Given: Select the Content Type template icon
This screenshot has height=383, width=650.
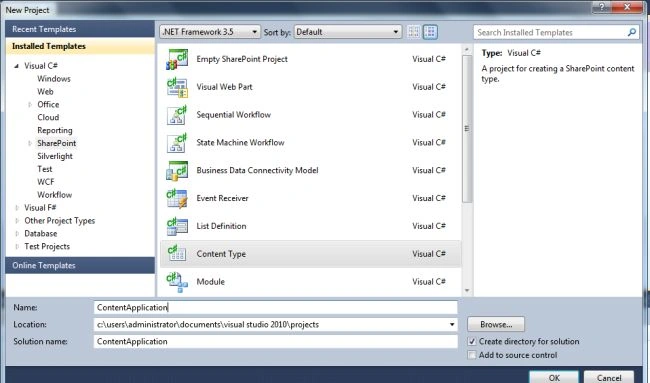Looking at the screenshot, I should pos(177,254).
